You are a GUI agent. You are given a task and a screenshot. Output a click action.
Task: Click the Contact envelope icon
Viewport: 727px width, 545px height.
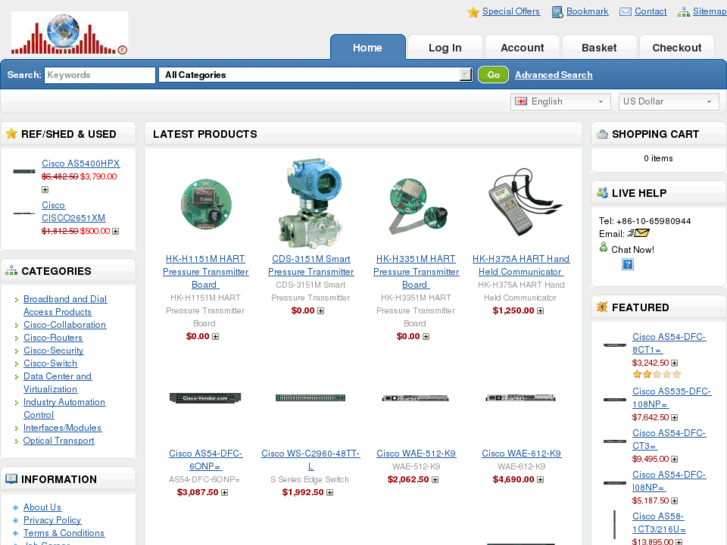point(625,12)
